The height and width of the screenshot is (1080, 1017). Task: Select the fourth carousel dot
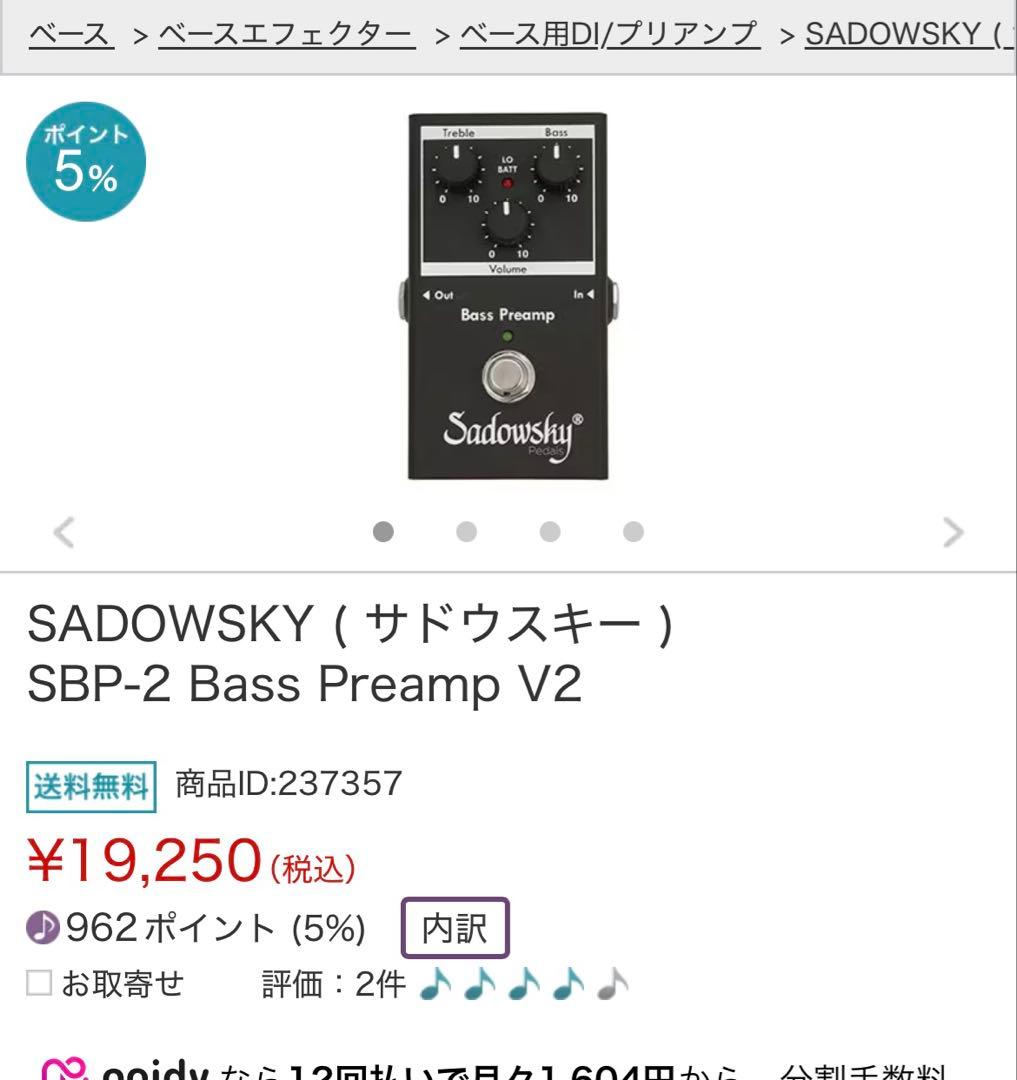coord(630,532)
